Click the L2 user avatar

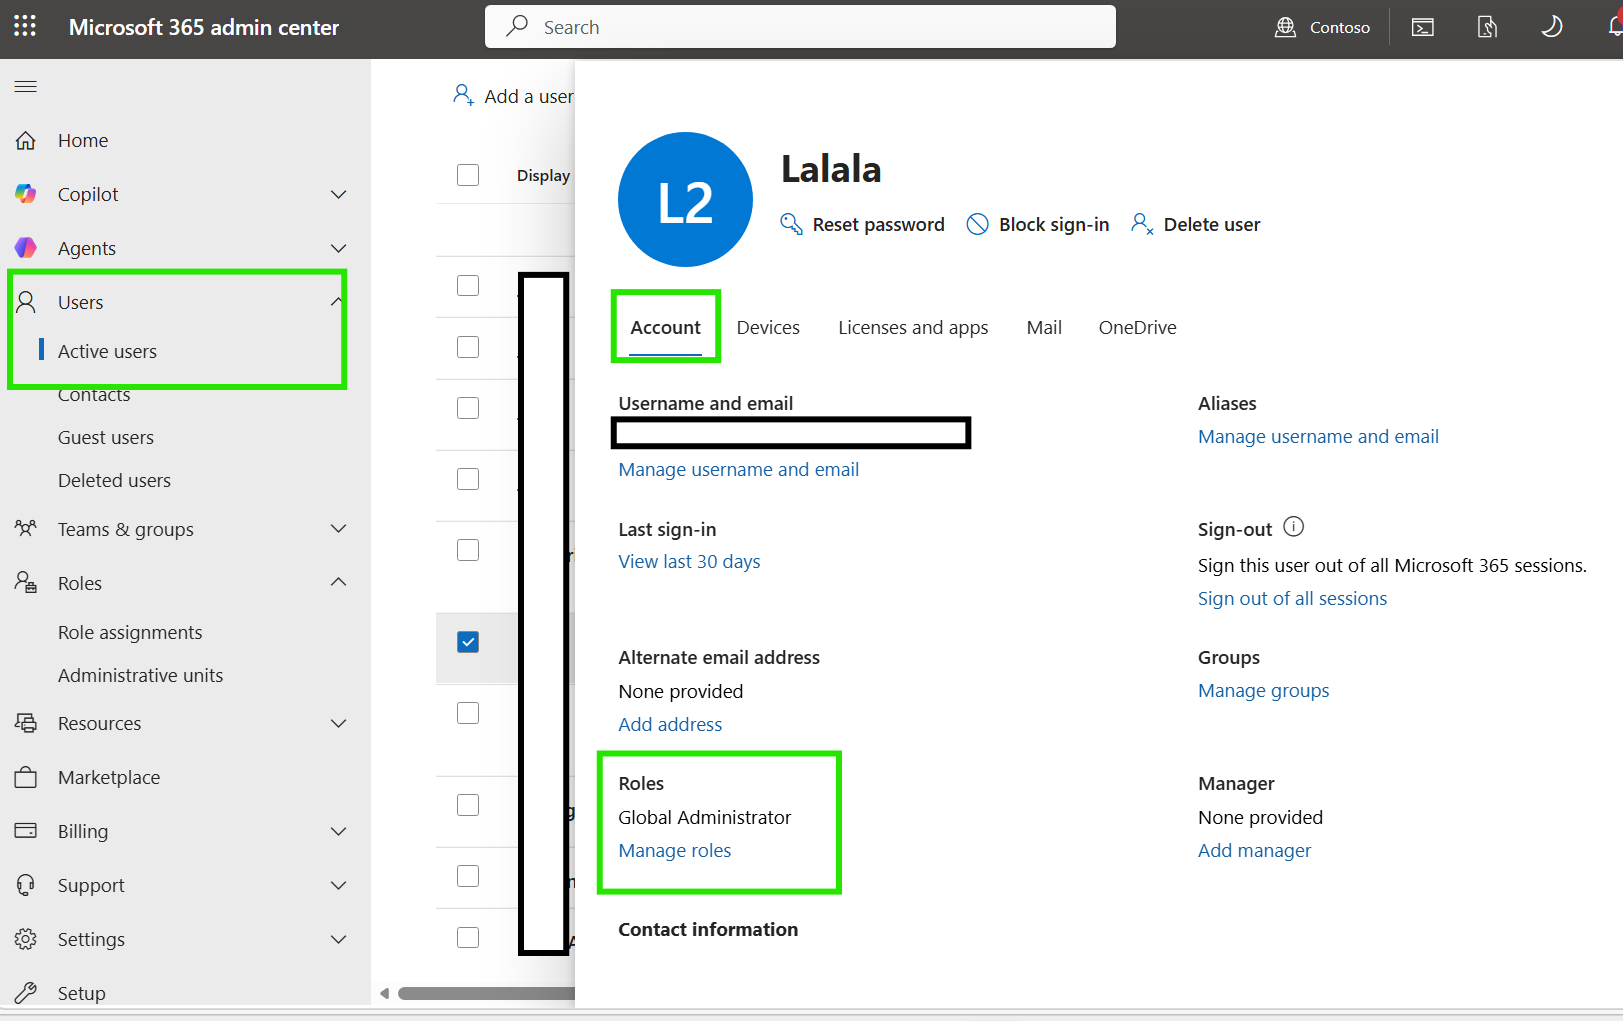pos(685,200)
